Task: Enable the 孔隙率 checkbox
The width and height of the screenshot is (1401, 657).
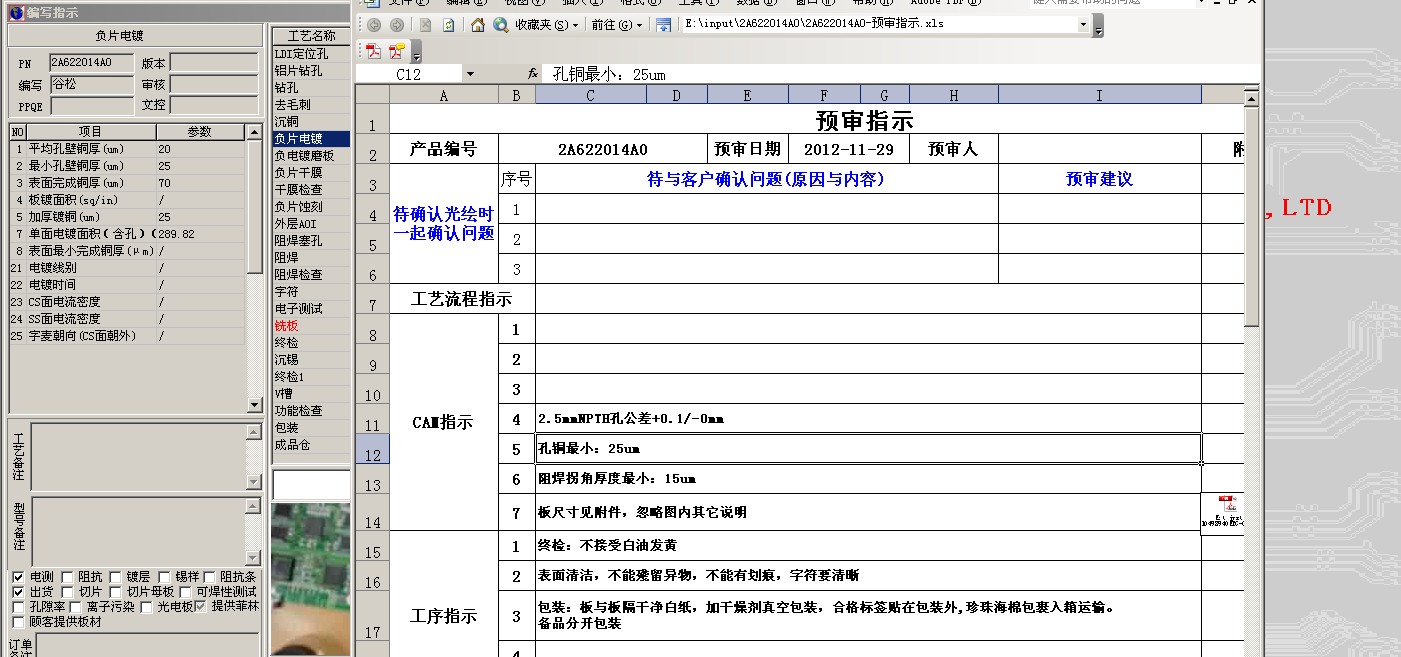Action: (x=18, y=606)
